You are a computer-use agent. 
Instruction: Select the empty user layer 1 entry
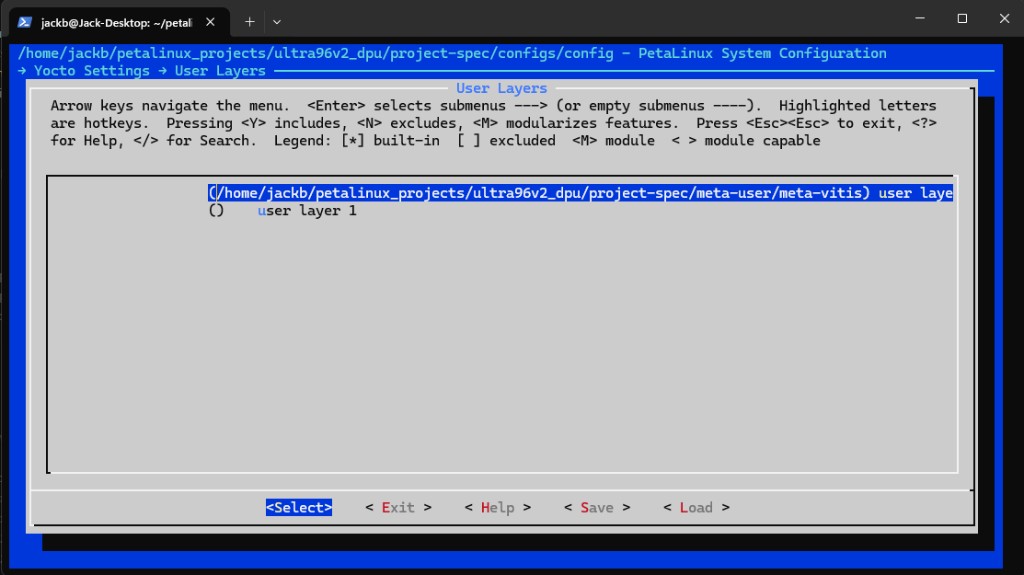click(306, 211)
